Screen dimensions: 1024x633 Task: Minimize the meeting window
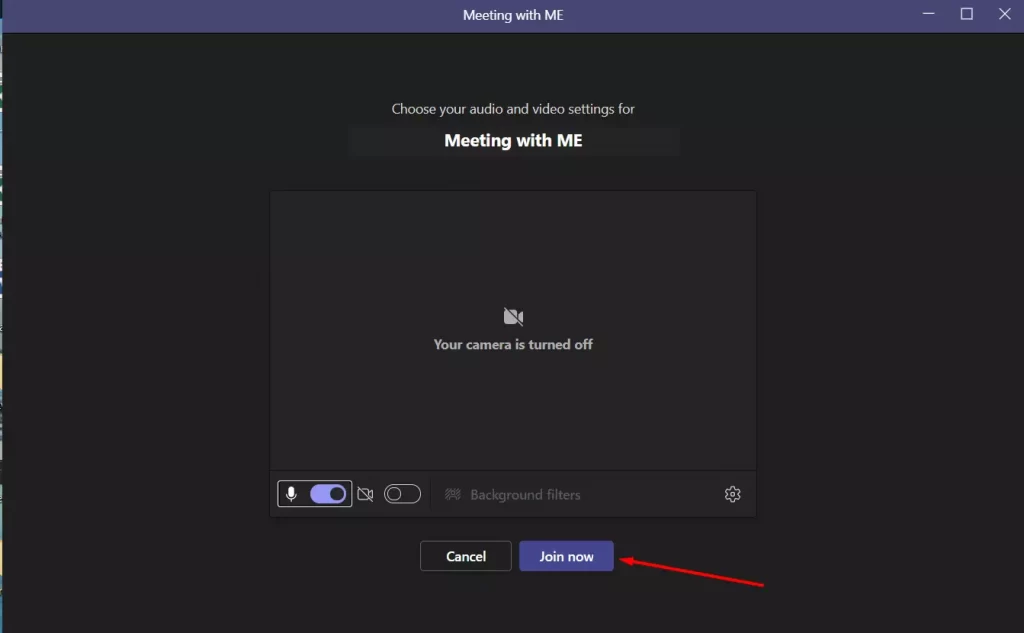click(x=929, y=14)
